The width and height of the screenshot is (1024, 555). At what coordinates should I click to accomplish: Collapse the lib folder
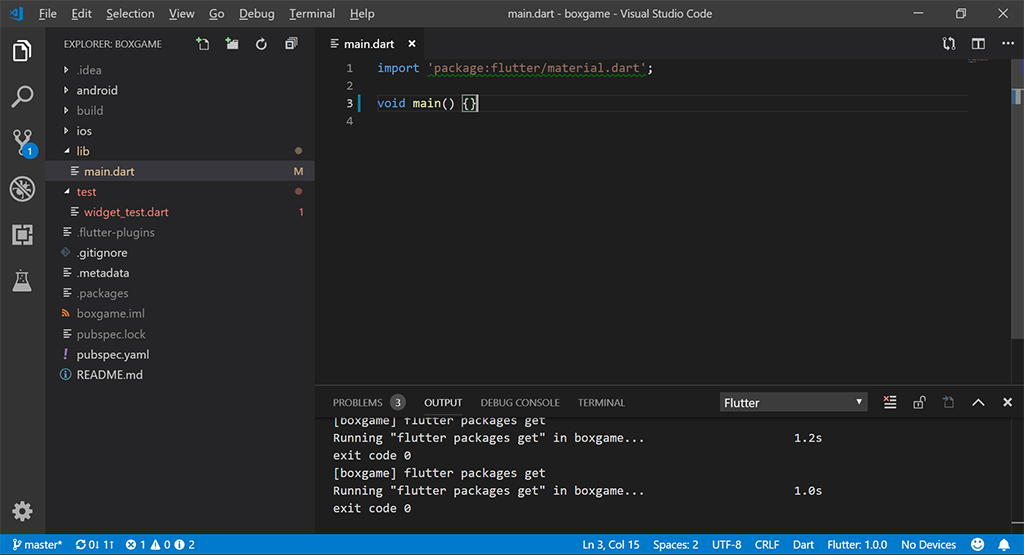pos(83,151)
